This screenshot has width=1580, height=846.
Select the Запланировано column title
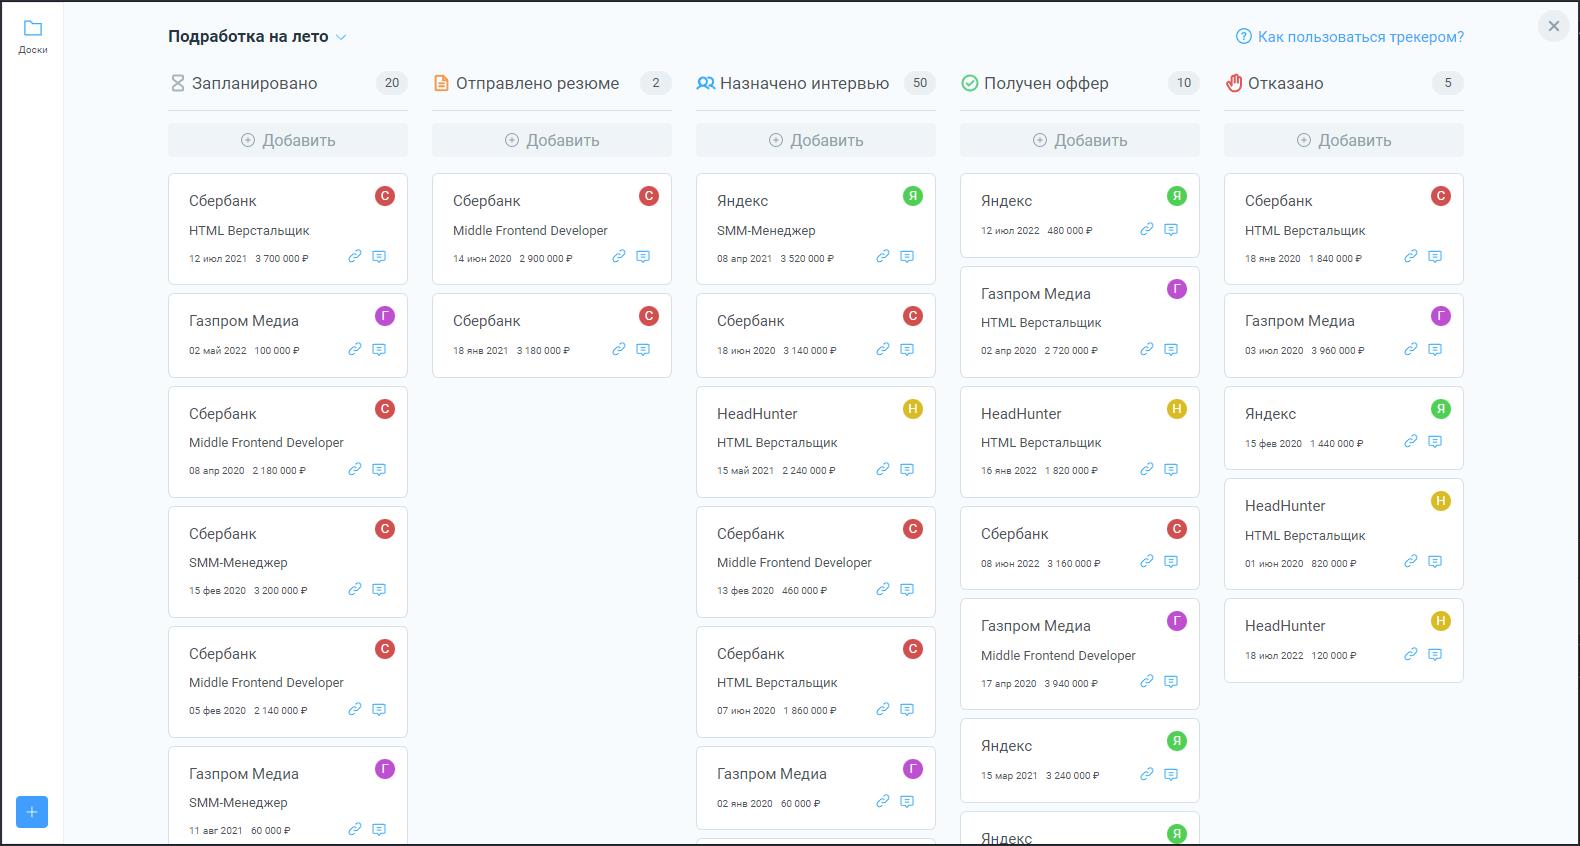pyautogui.click(x=255, y=84)
